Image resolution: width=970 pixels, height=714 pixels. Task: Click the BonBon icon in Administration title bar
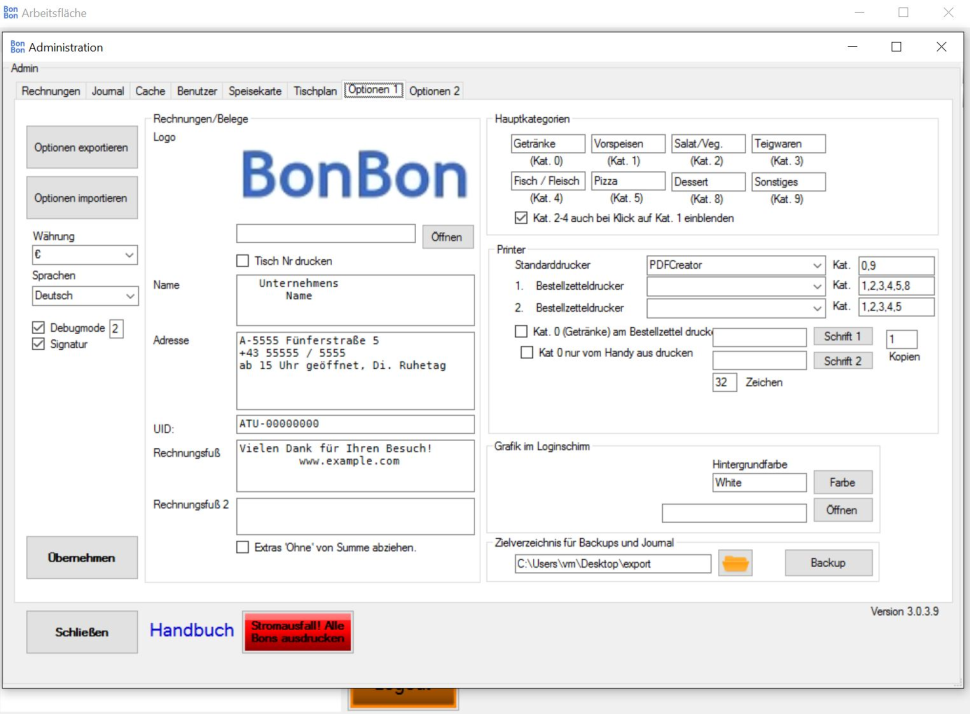(17, 47)
